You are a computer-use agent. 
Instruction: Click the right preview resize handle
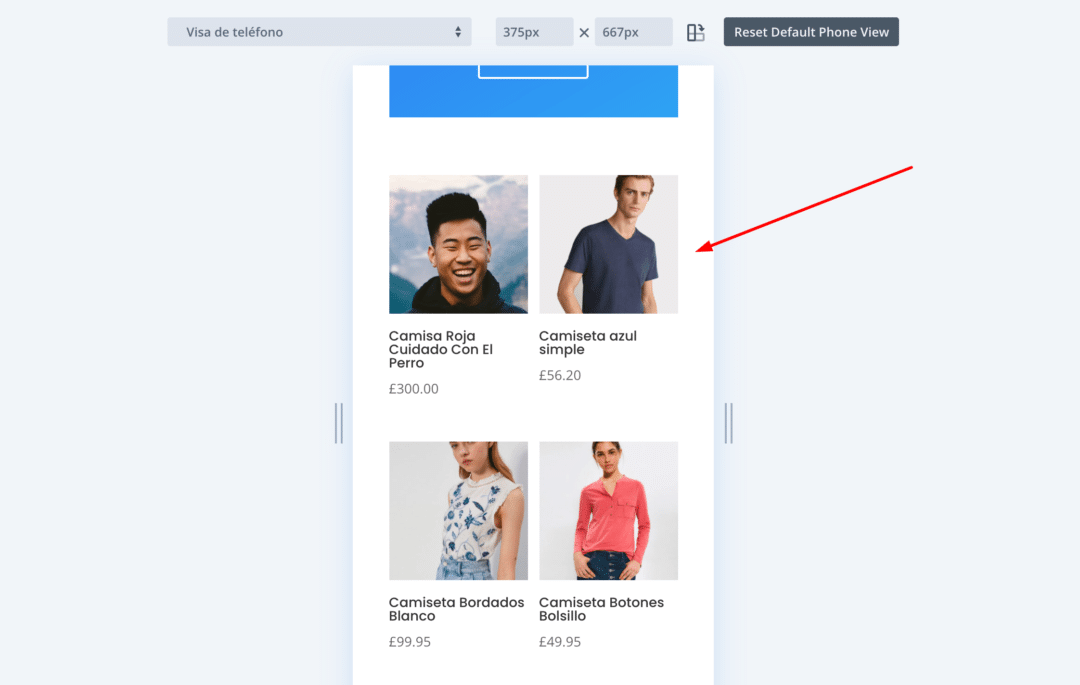click(x=728, y=423)
